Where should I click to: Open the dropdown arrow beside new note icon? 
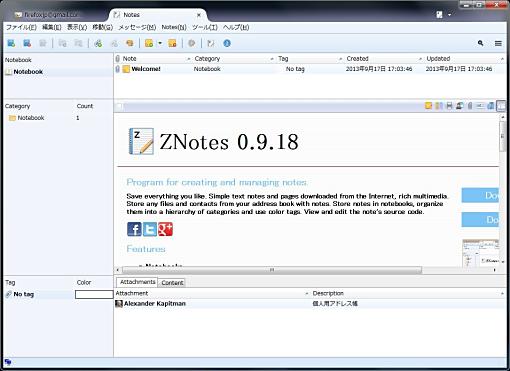[160, 43]
